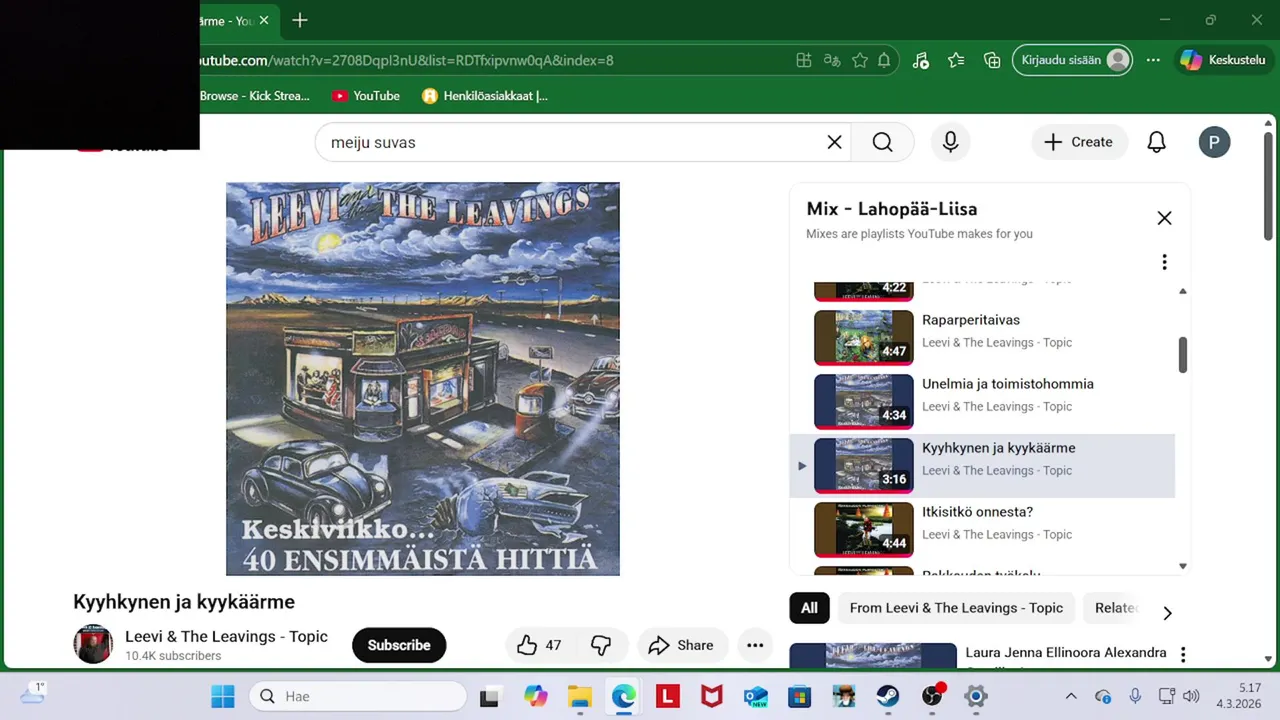Click the page vertical scrollbar
The image size is (1280, 720).
coord(1268,186)
